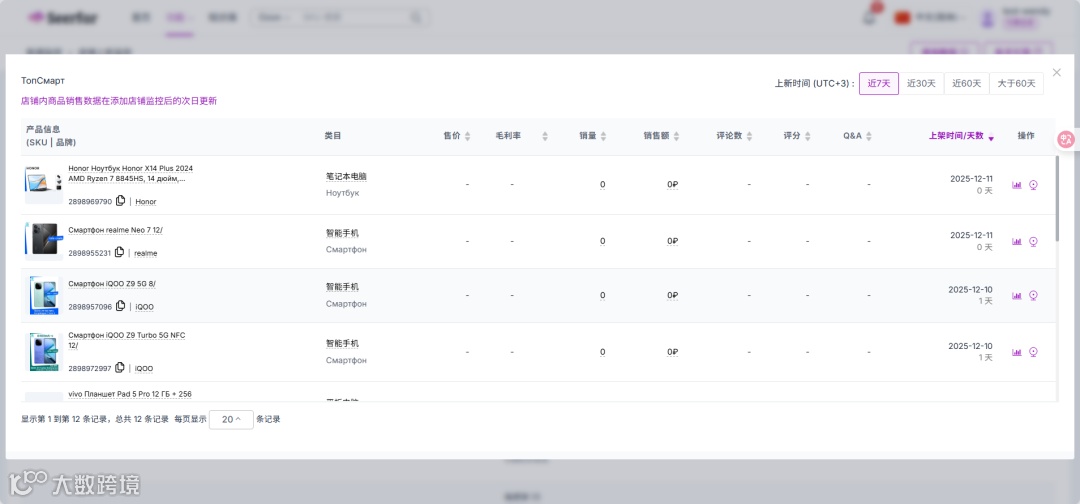Click the monitor icon for realme Neo 7 row

pos(1033,241)
